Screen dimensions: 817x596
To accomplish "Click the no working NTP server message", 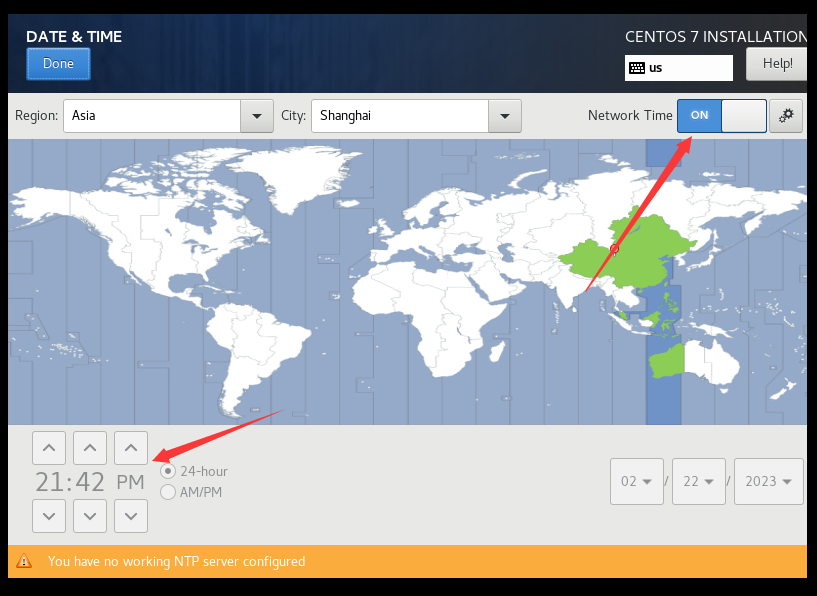I will click(177, 561).
